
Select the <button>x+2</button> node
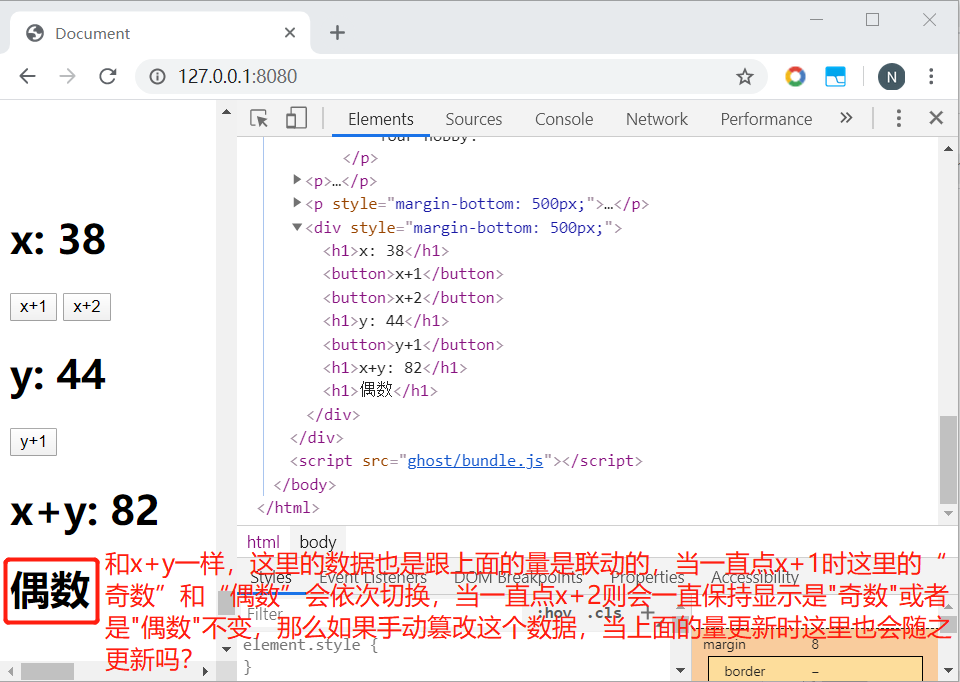(413, 298)
